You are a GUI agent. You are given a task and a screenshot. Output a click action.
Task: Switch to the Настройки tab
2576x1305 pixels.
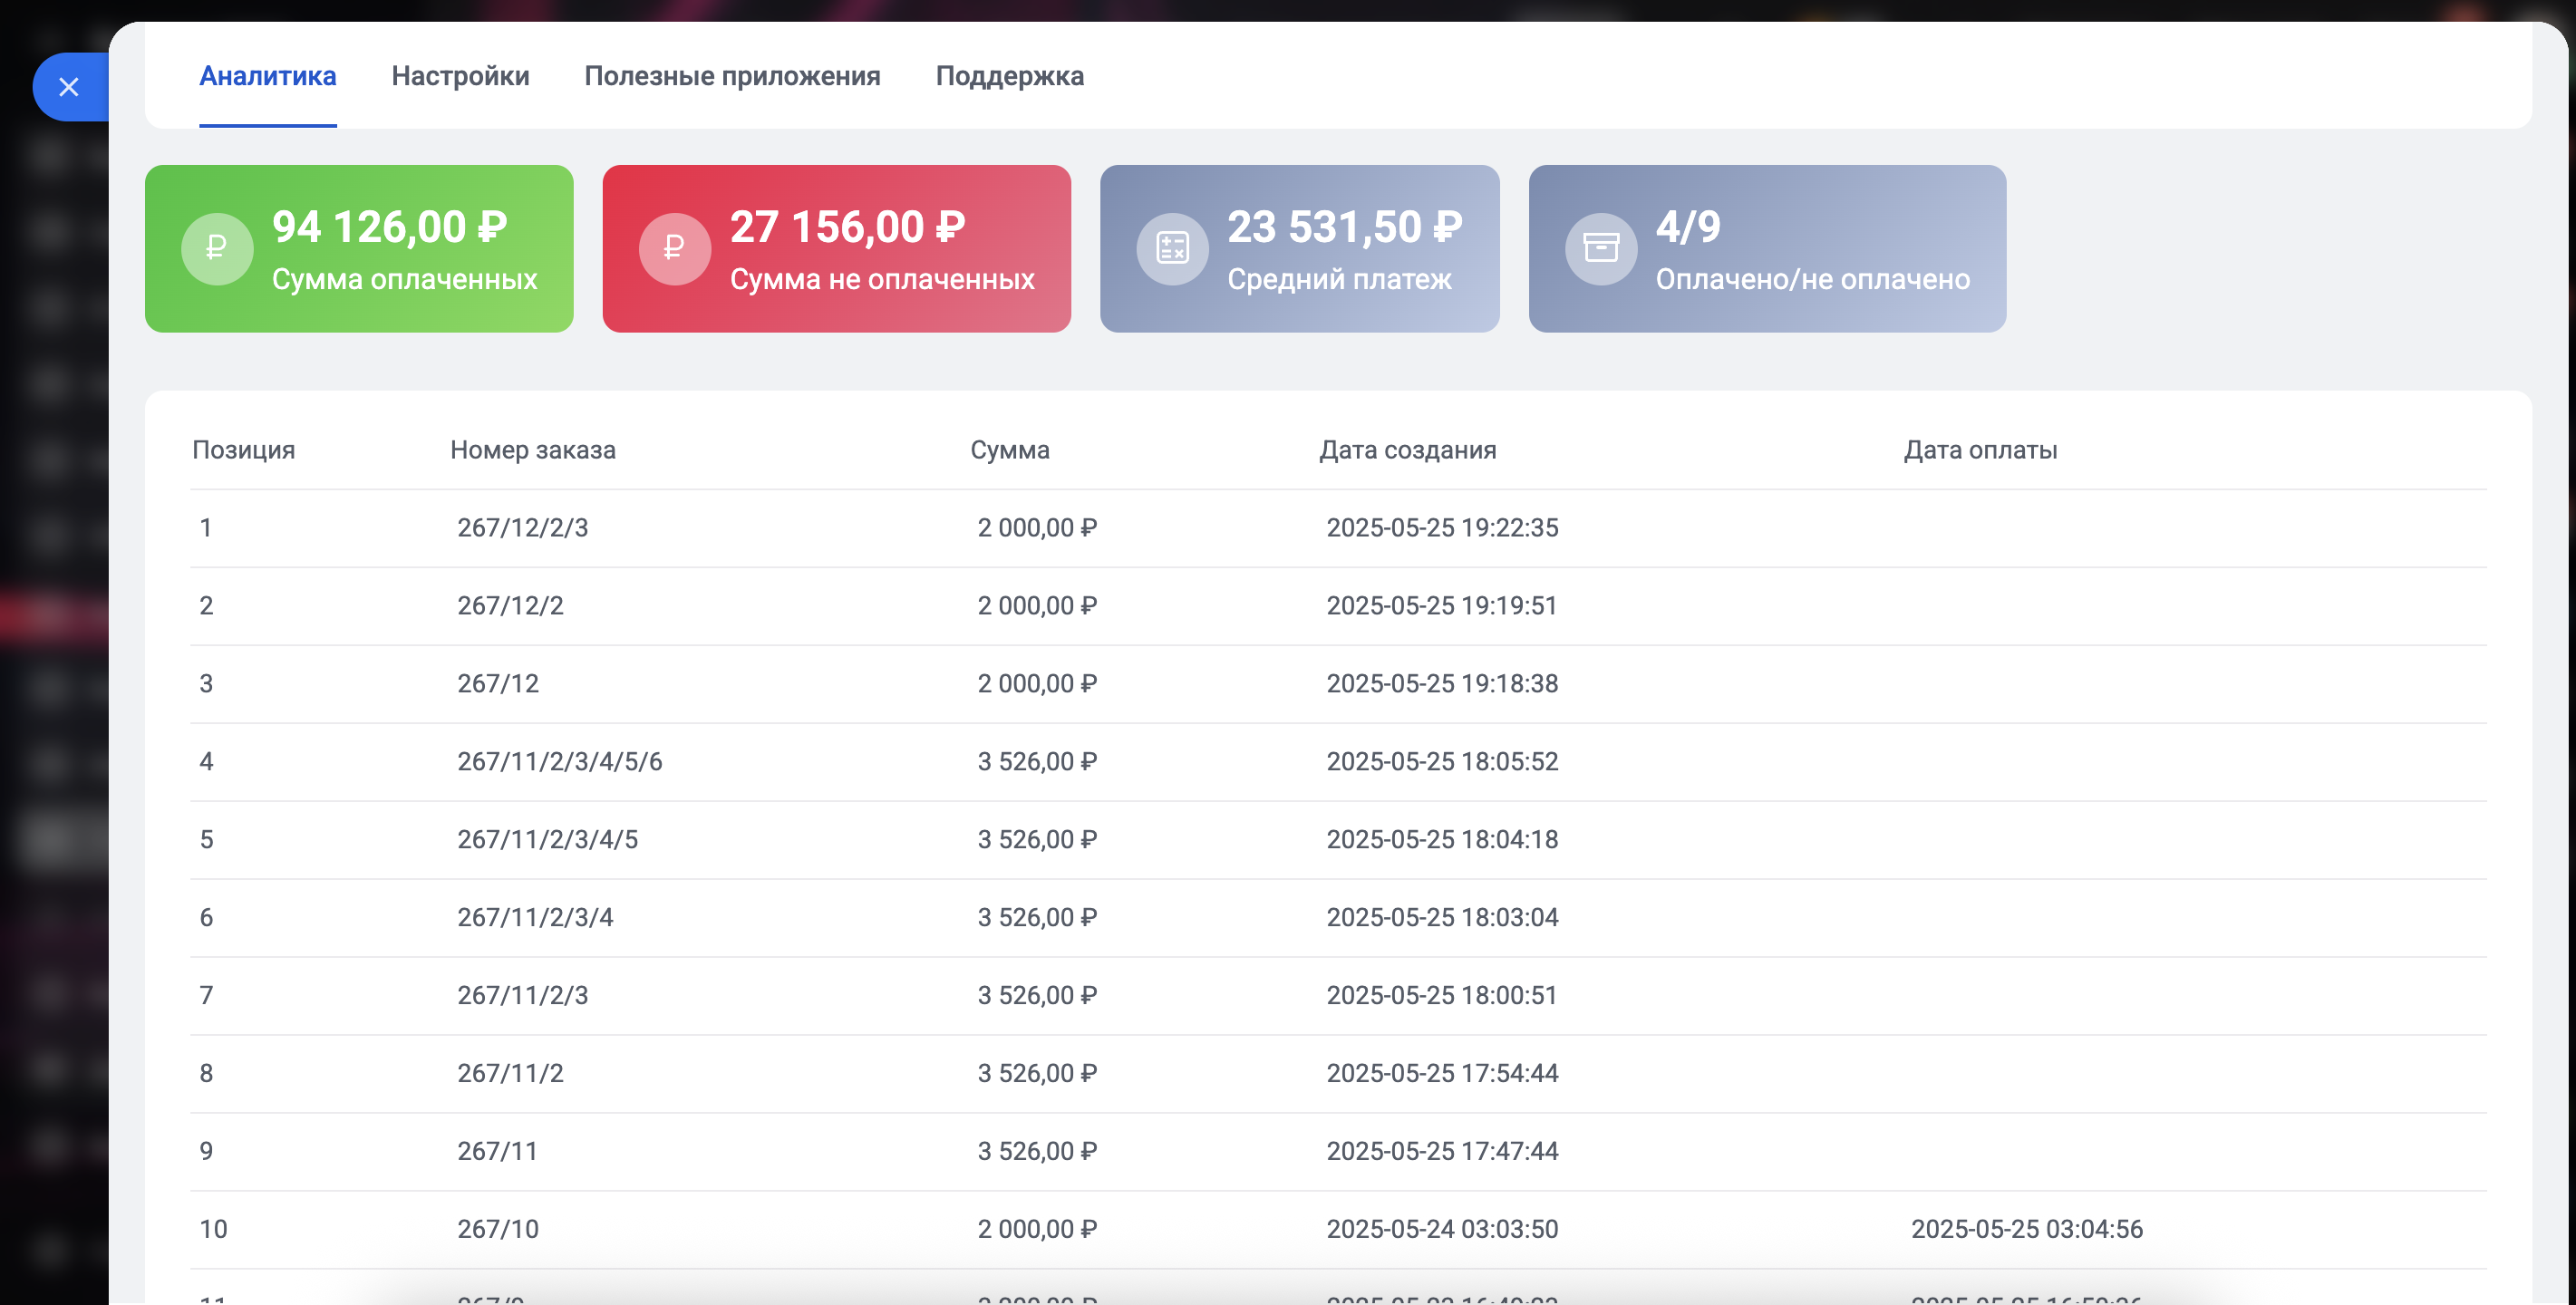tap(461, 76)
